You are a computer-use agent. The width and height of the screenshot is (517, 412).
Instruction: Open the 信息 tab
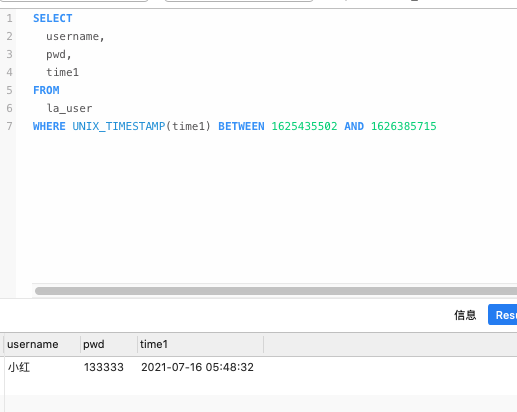465,315
